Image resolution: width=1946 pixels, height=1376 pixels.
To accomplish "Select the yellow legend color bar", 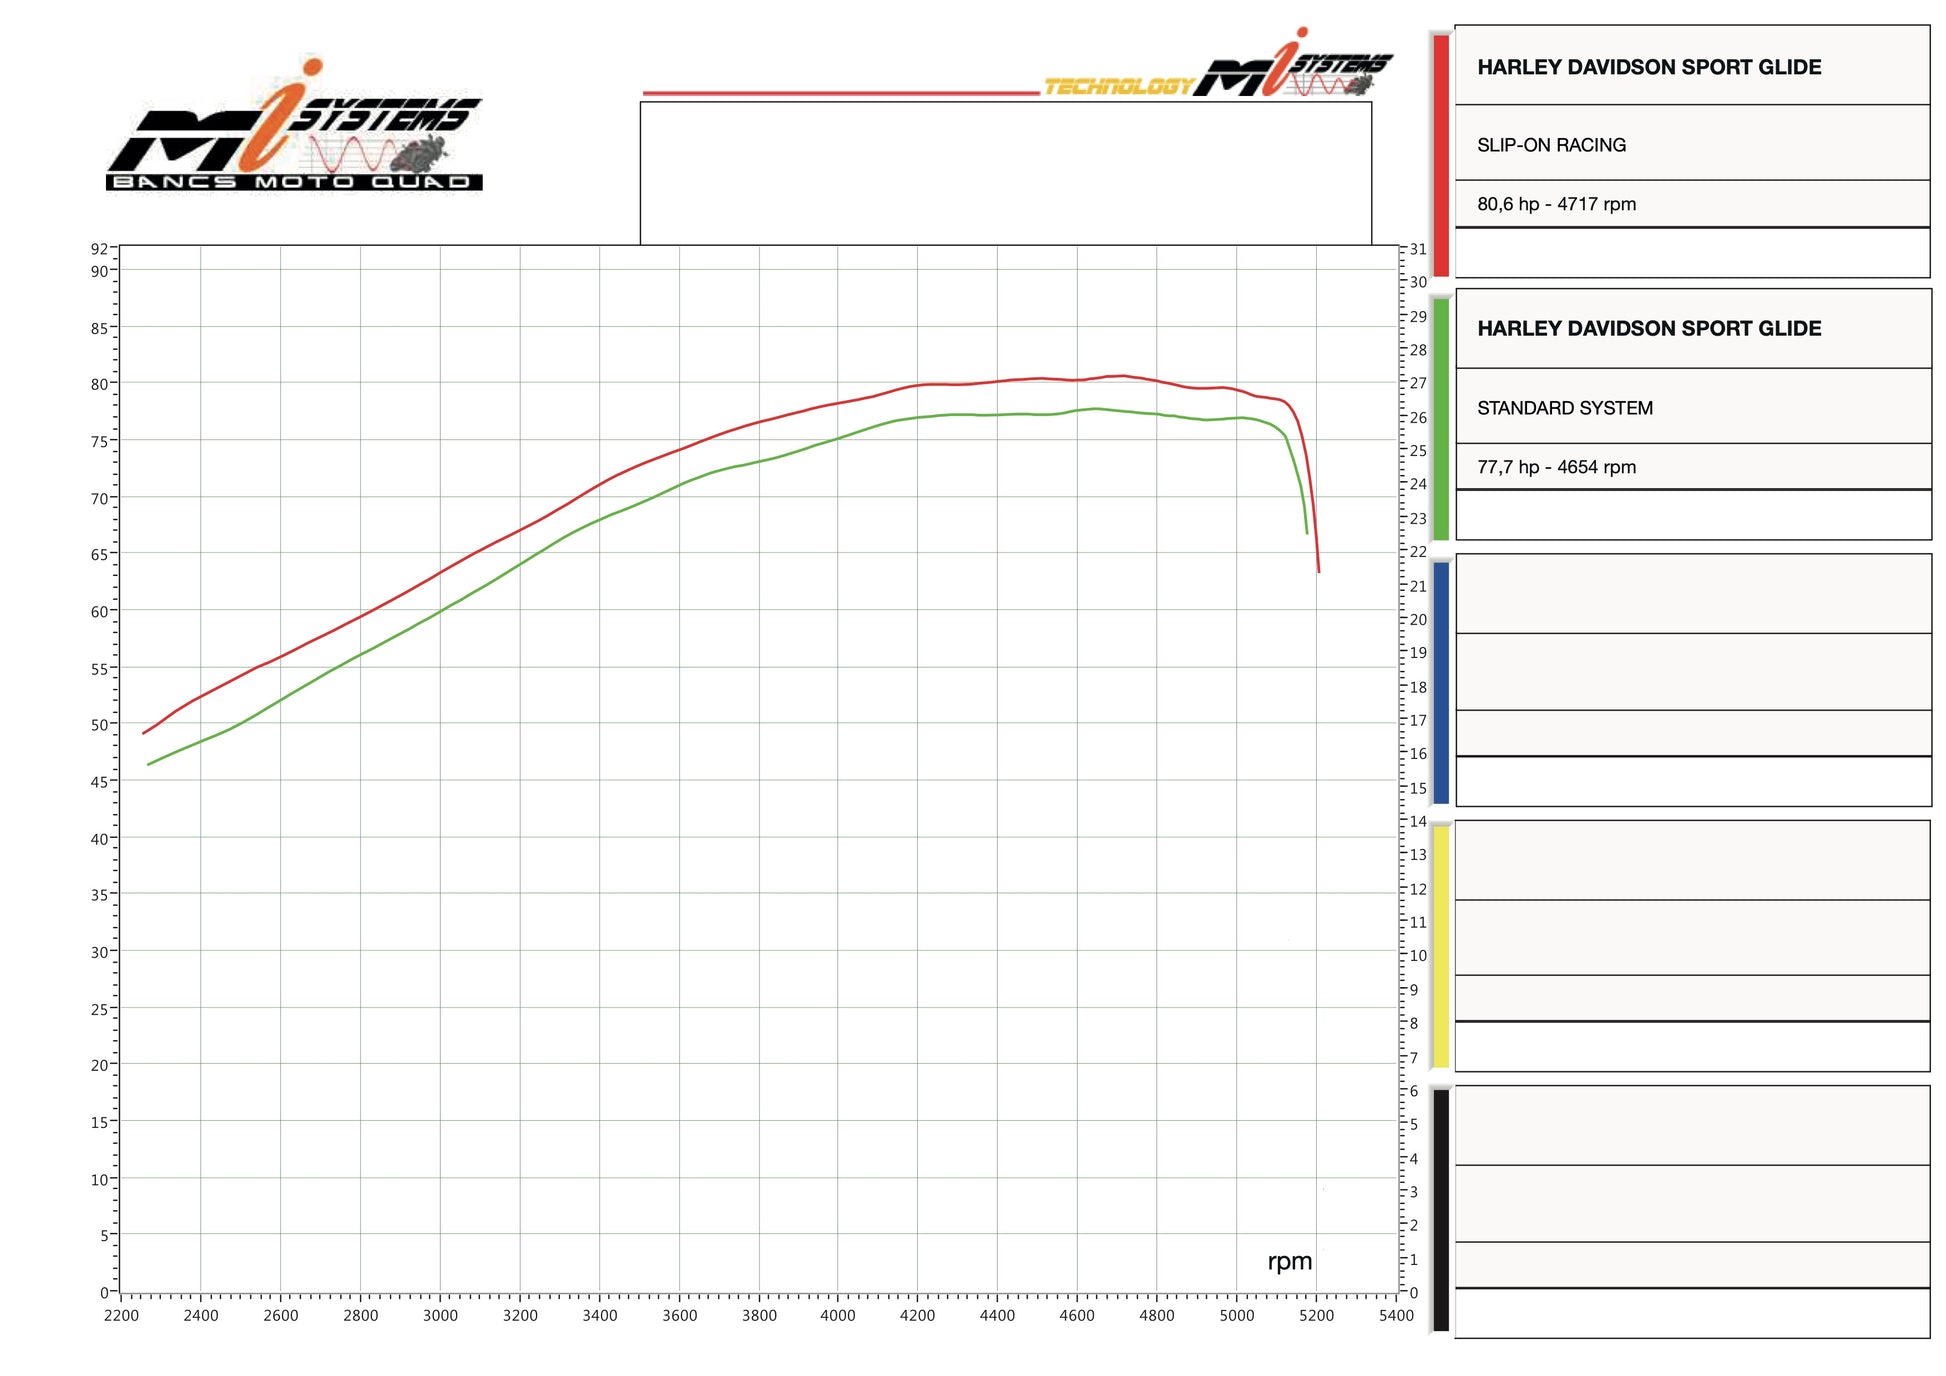I will (x=1441, y=947).
